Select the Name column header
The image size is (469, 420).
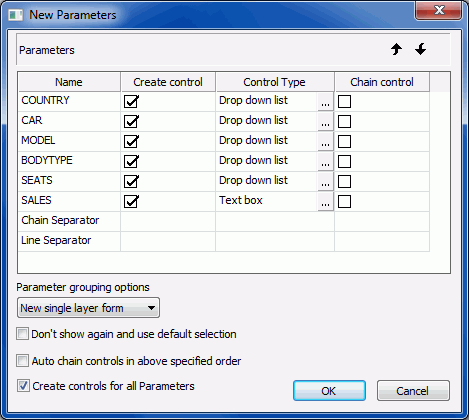click(69, 82)
